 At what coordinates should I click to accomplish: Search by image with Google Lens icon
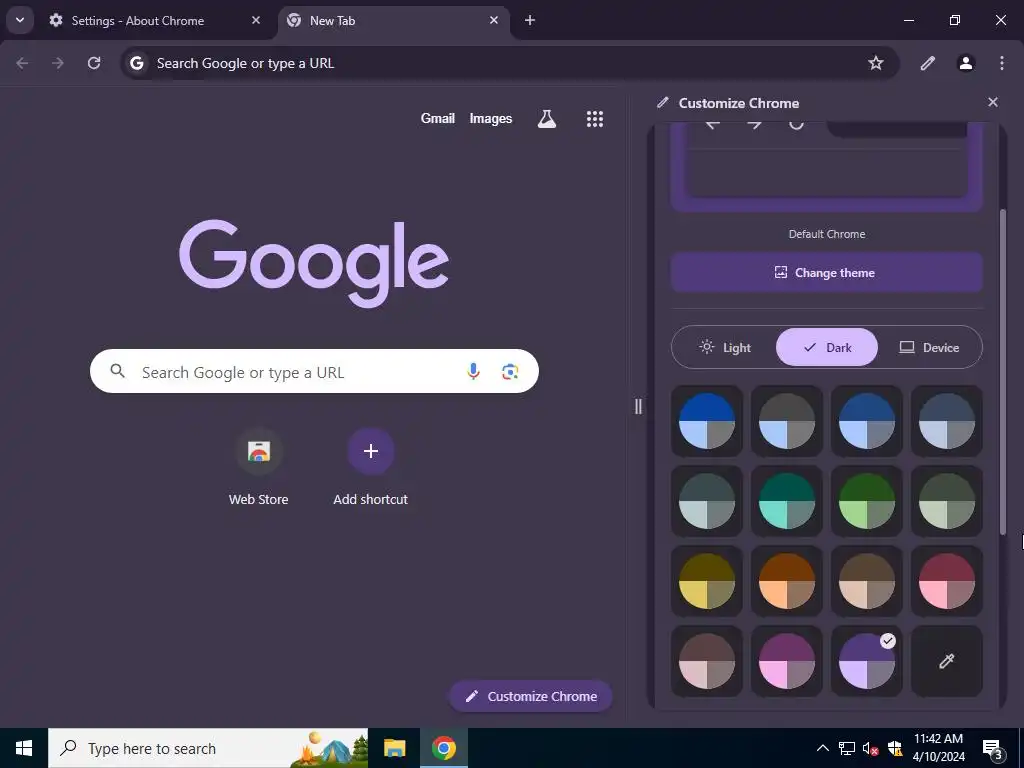point(510,372)
